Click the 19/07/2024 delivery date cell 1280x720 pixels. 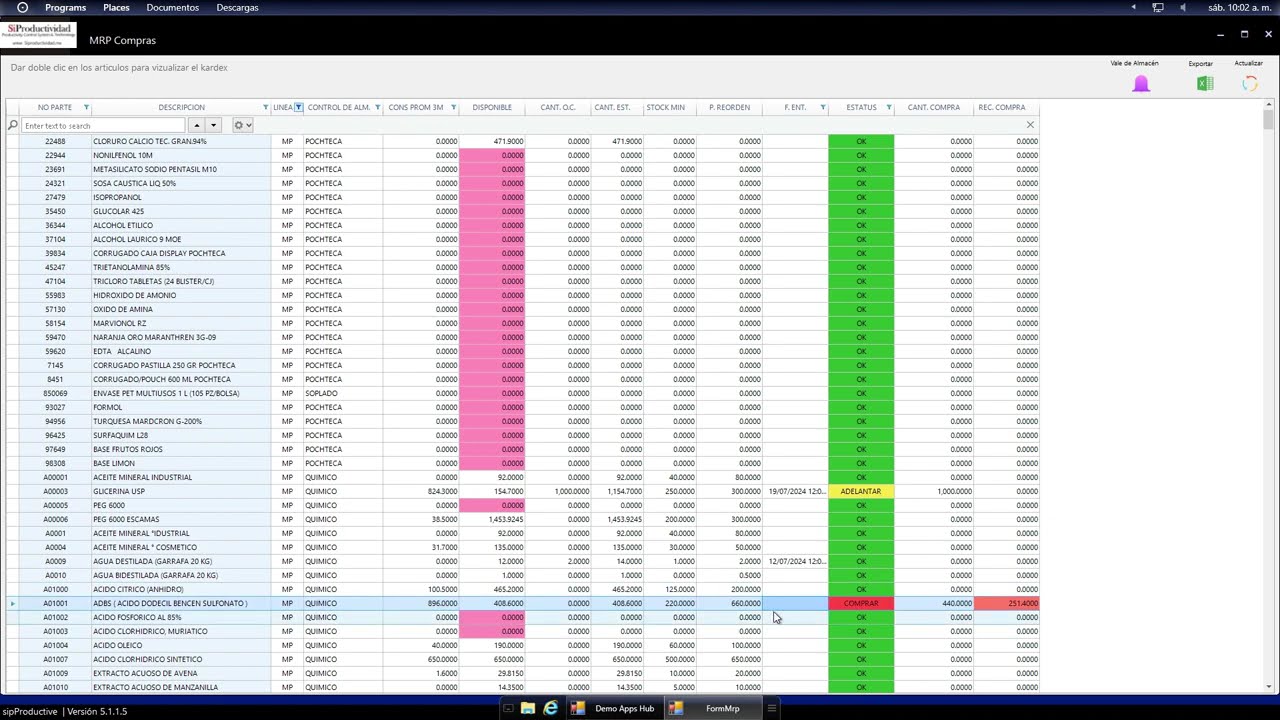click(795, 491)
